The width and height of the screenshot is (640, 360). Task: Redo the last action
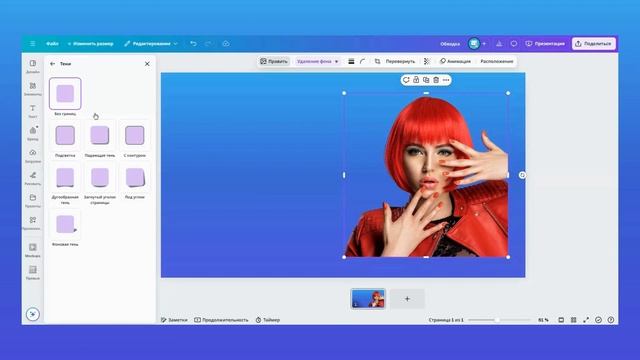tap(208, 44)
